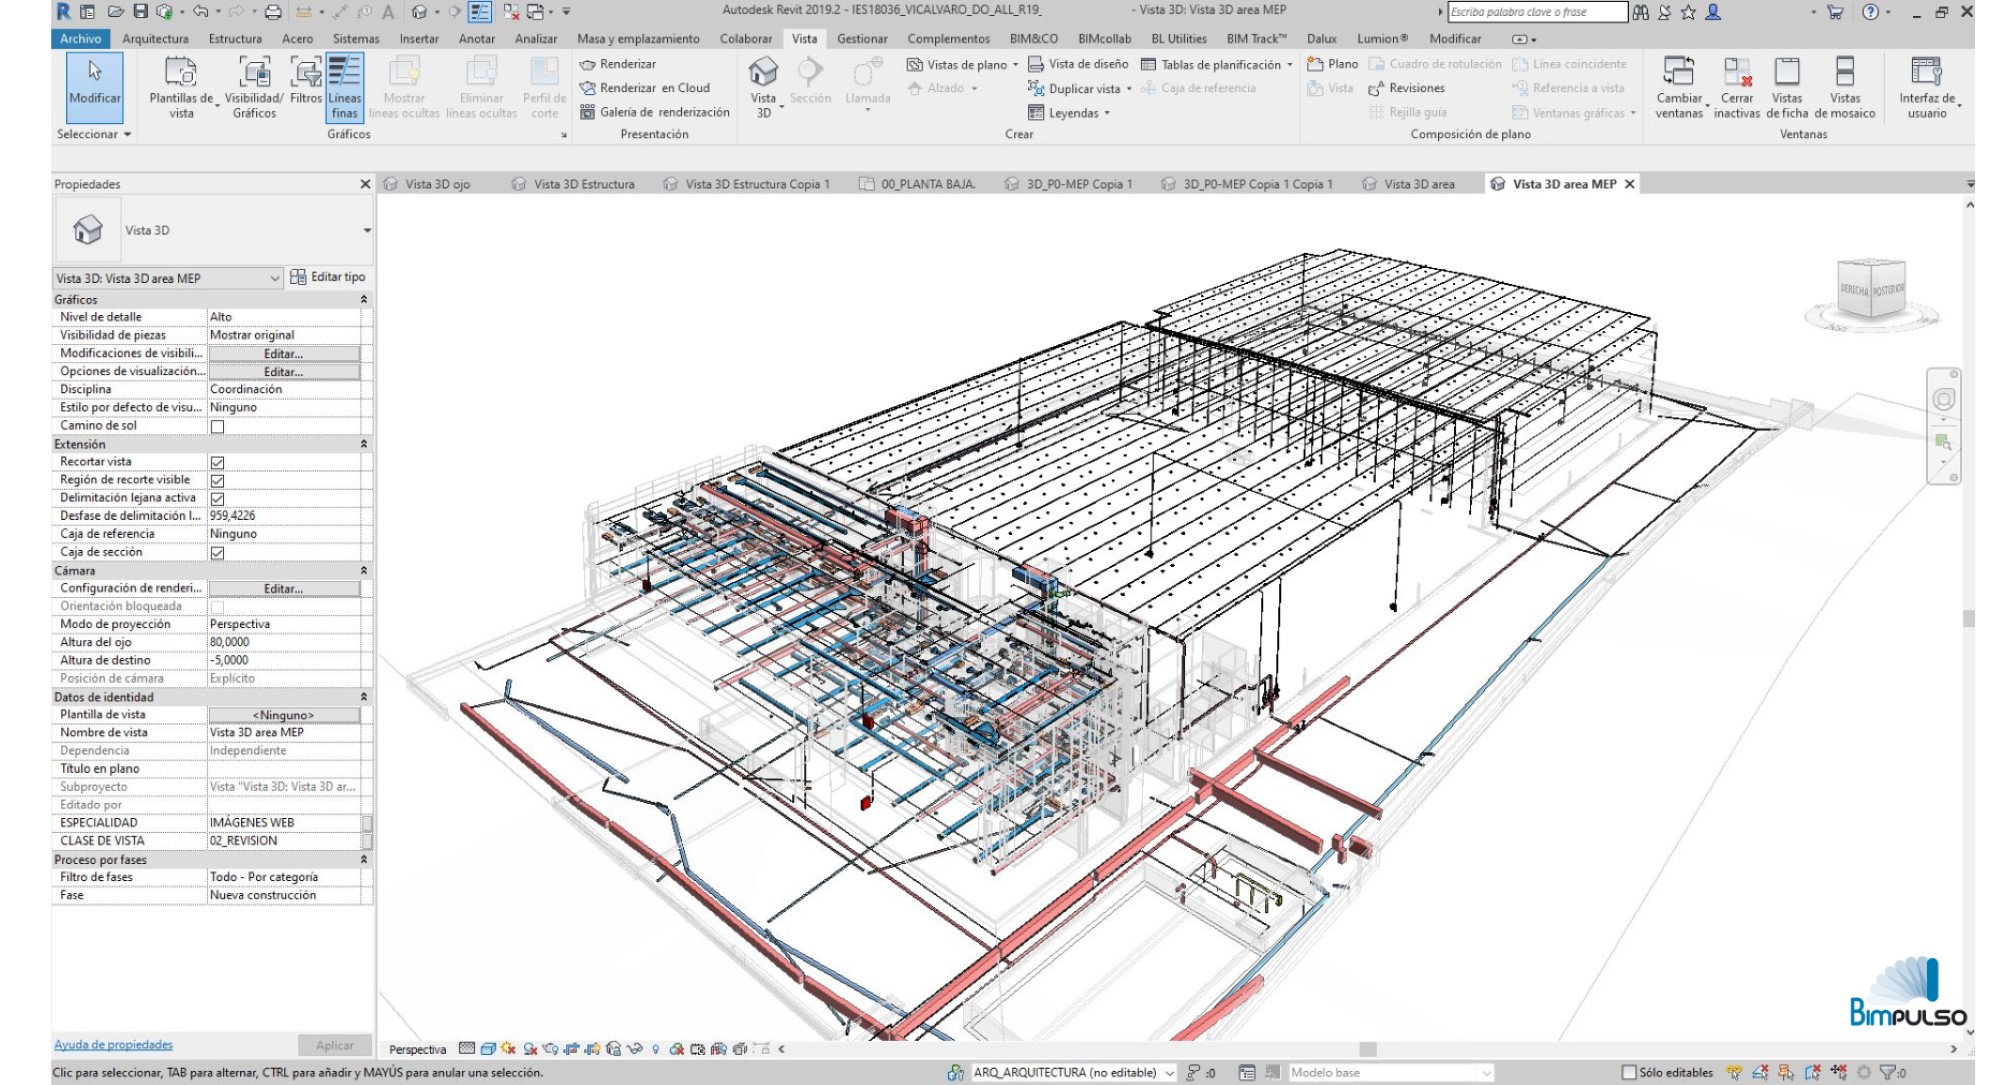Viewport: 2000px width, 1085px height.
Task: Click Editar for Opciones de visualización
Action: pos(284,372)
